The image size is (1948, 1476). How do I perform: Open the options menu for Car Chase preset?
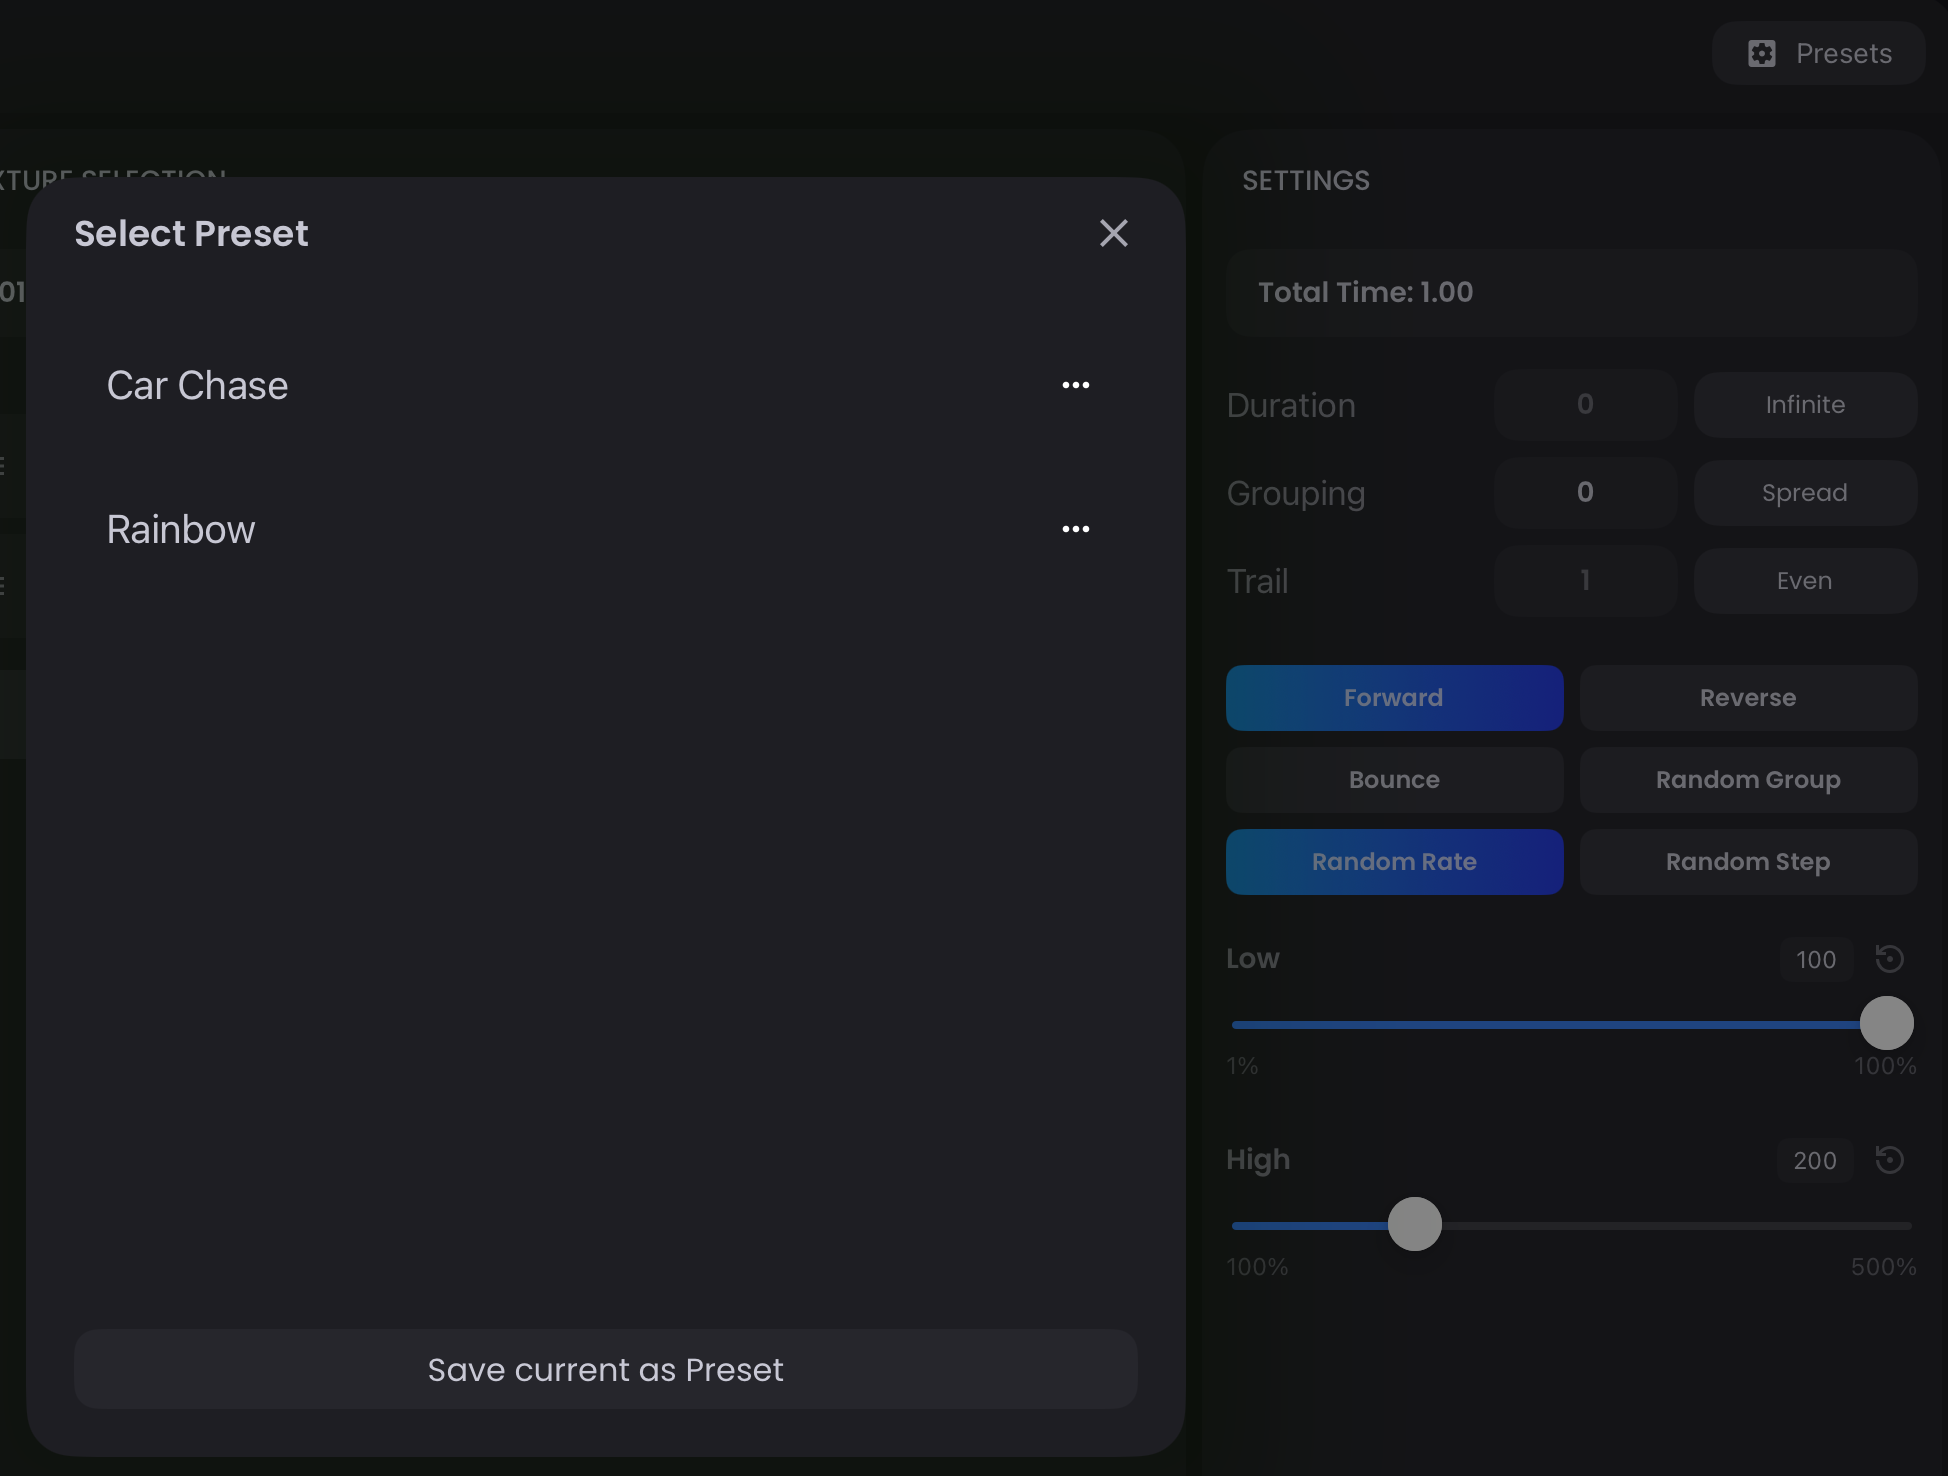click(x=1075, y=385)
